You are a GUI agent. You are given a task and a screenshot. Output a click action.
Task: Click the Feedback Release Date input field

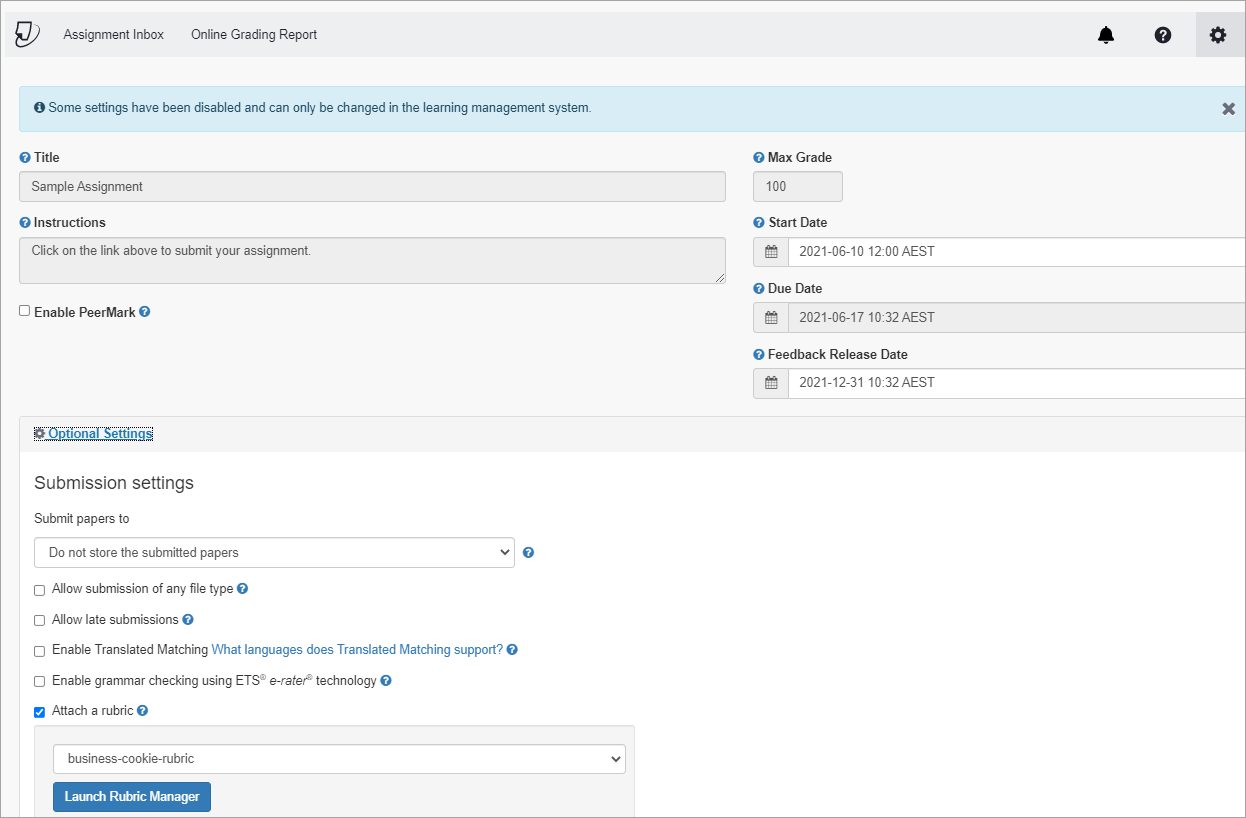(x=1017, y=383)
